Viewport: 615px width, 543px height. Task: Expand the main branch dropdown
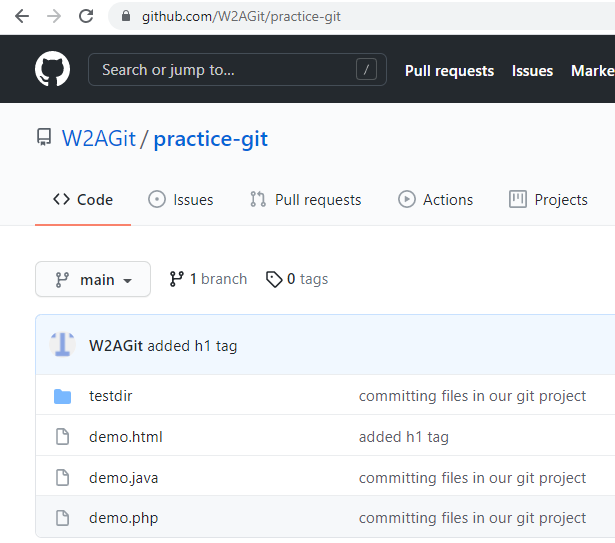(93, 279)
